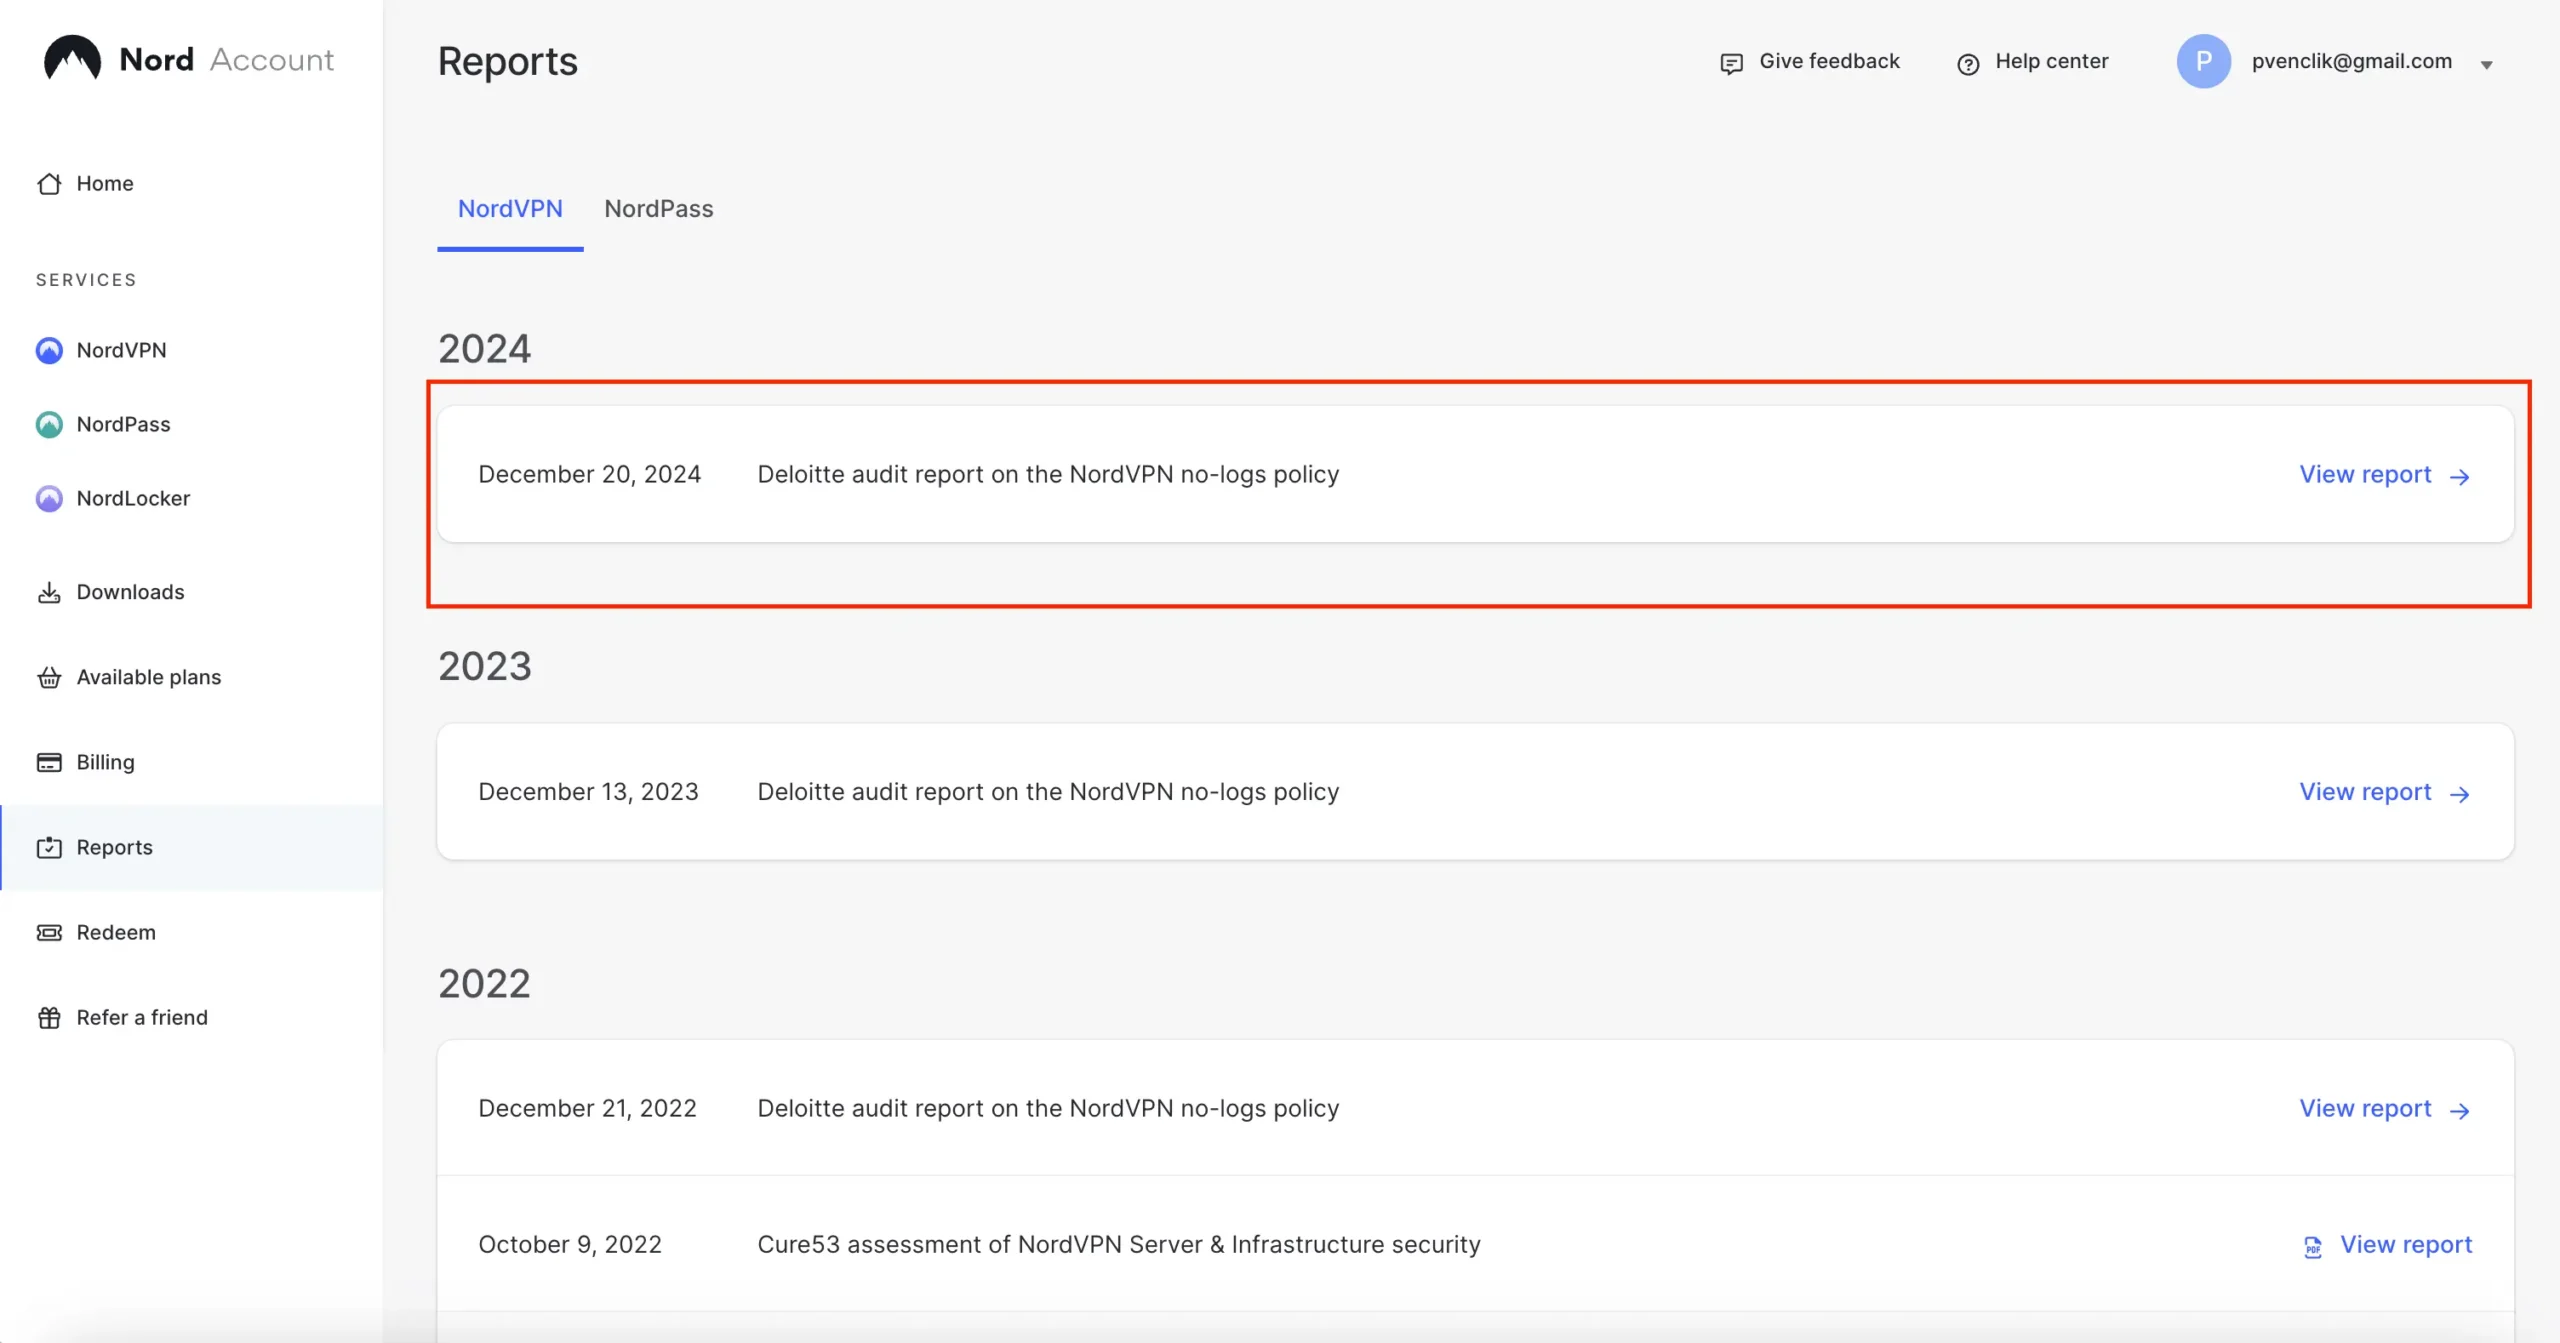Switch to the NordVPN reports tab
The height and width of the screenshot is (1343, 2560).
510,209
